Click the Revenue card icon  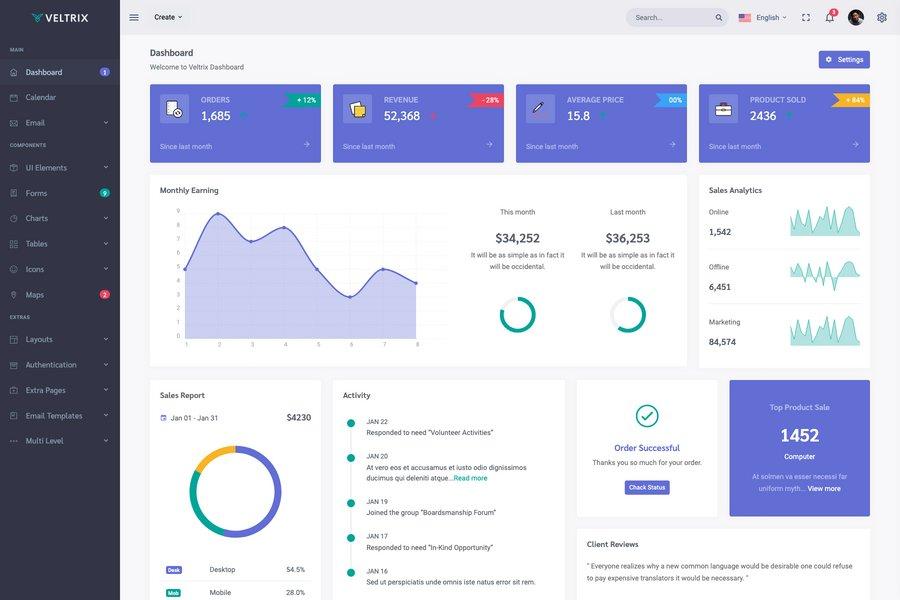[x=357, y=109]
